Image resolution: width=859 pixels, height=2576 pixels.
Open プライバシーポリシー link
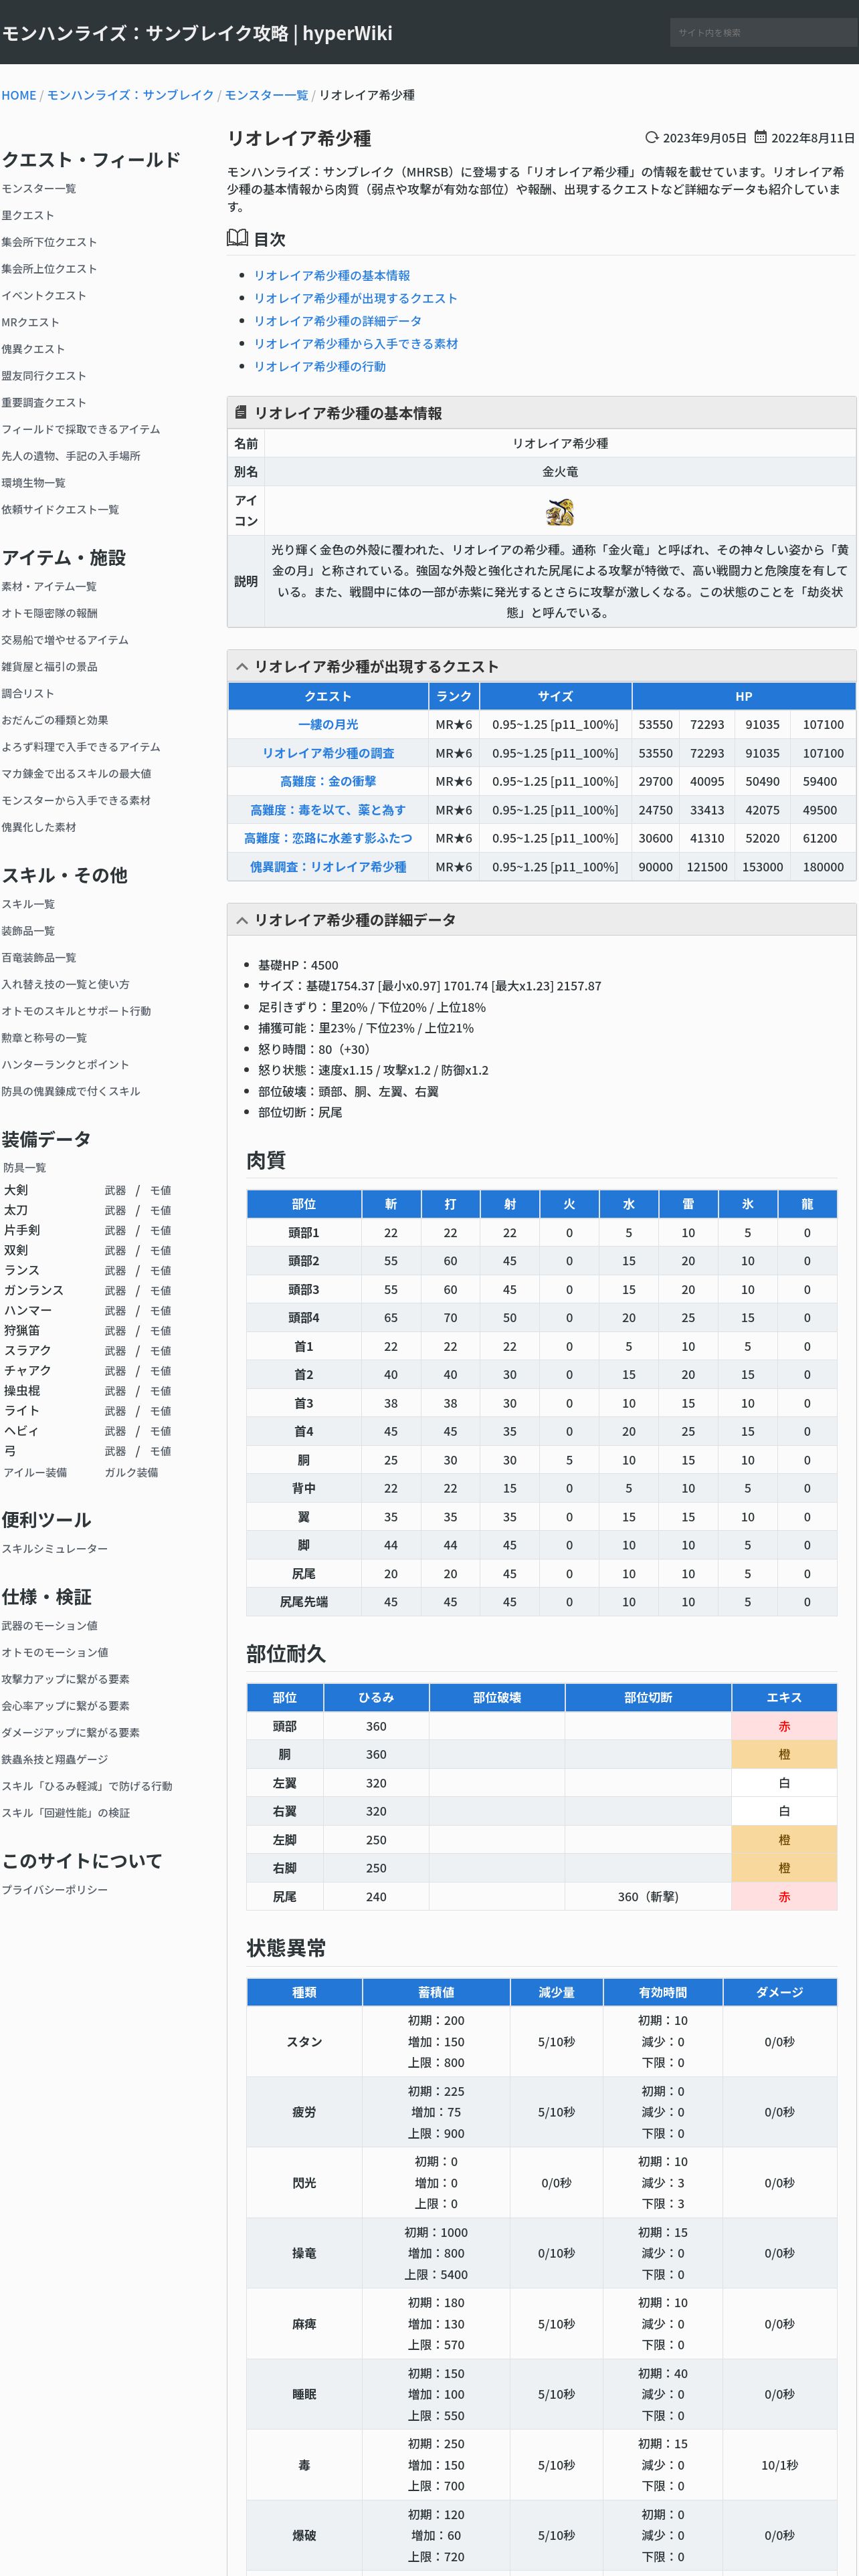click(54, 1890)
